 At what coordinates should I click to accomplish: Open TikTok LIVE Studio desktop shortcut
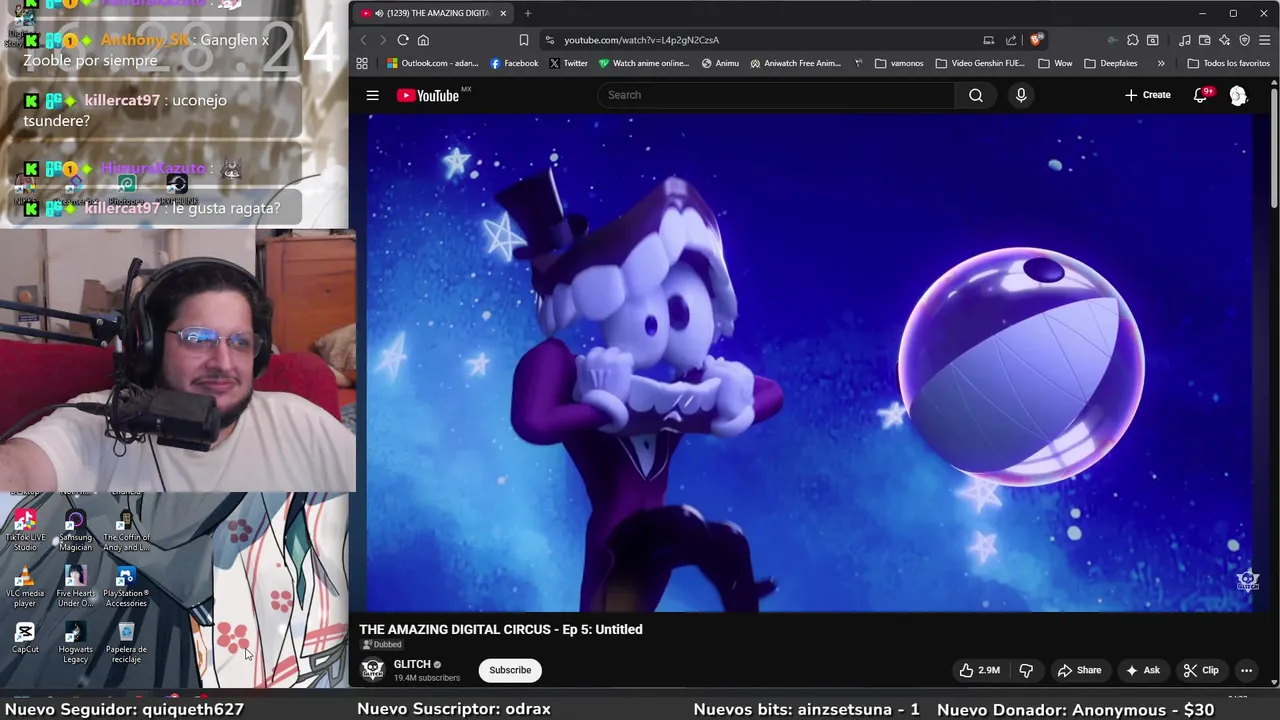tap(25, 530)
